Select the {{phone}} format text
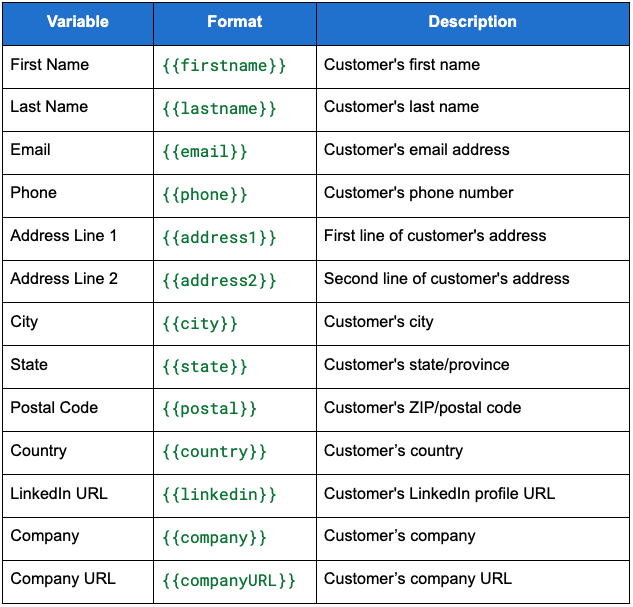Image resolution: width=633 pixels, height=607 pixels. pos(205,195)
